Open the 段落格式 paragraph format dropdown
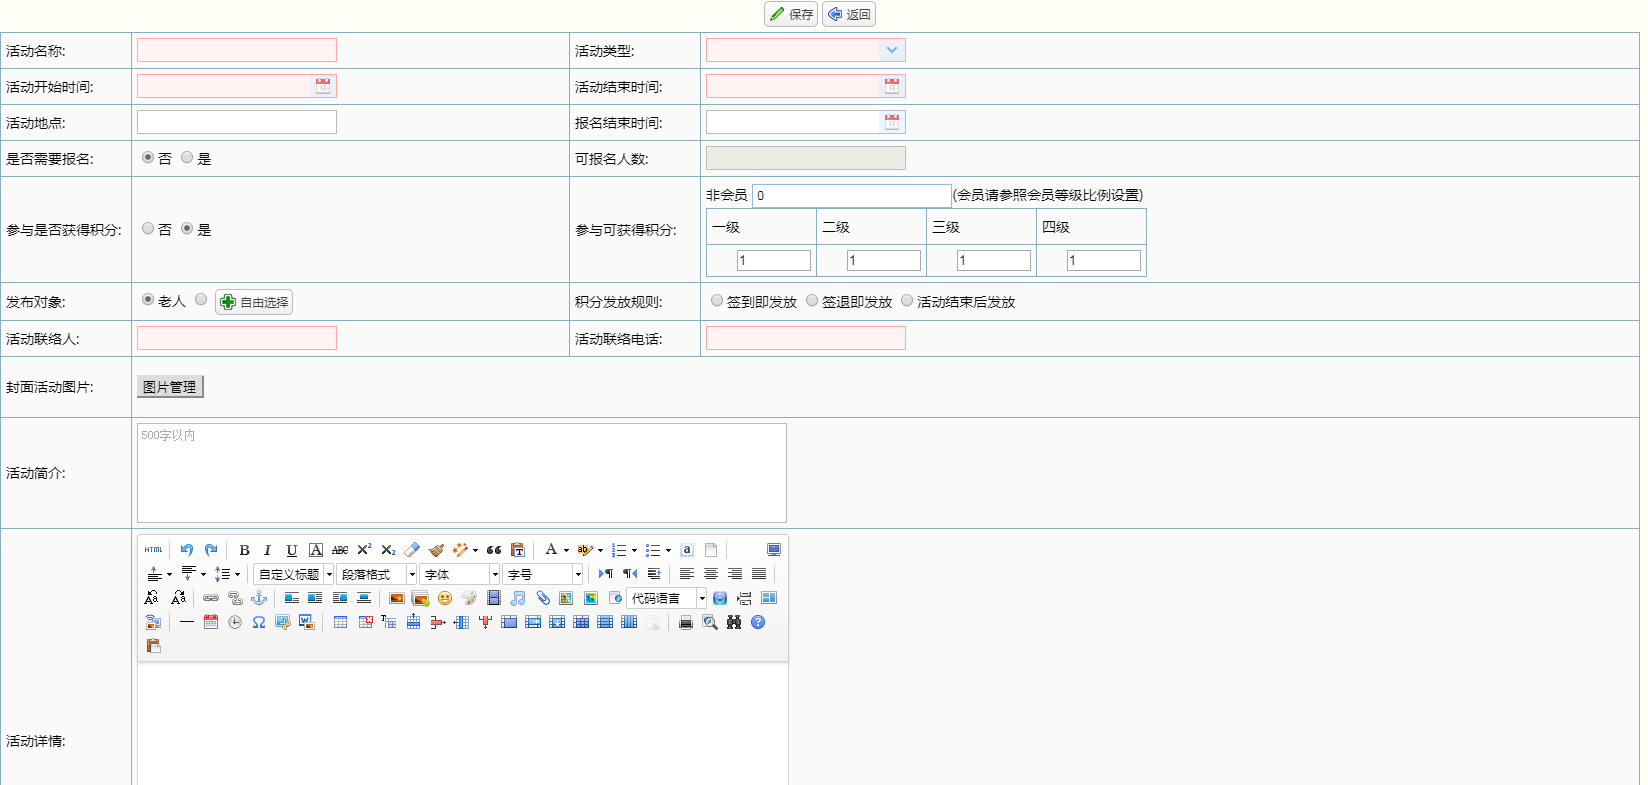The image size is (1648, 785). tap(411, 574)
